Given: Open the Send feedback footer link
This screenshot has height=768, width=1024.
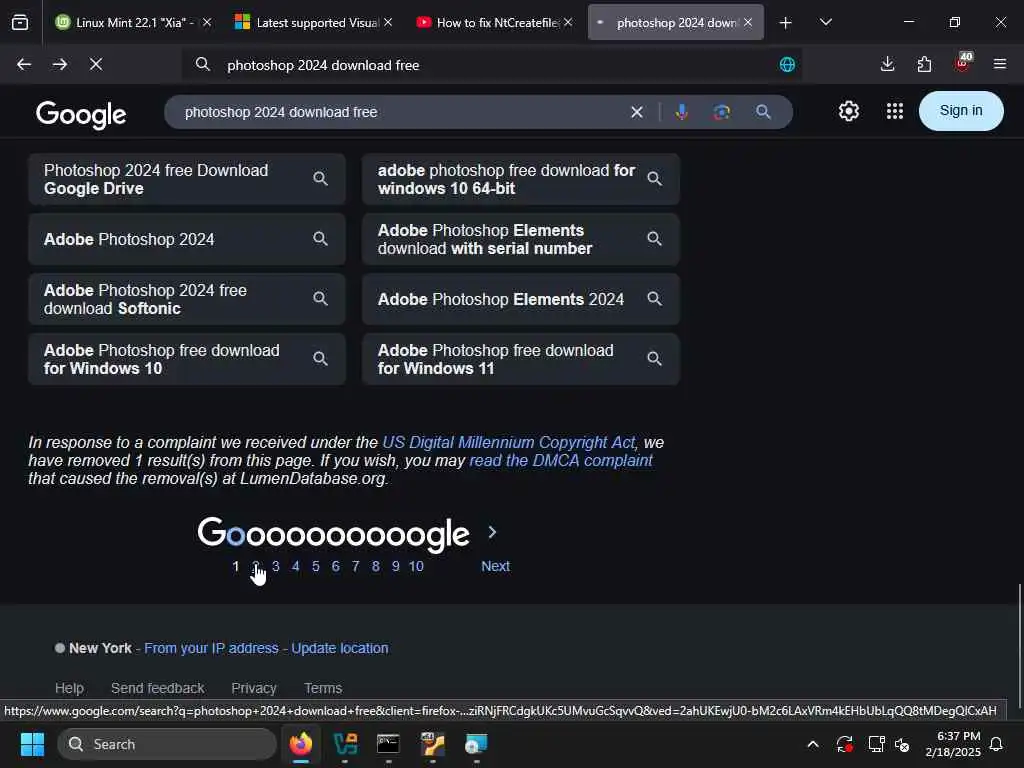Looking at the screenshot, I should (x=157, y=688).
